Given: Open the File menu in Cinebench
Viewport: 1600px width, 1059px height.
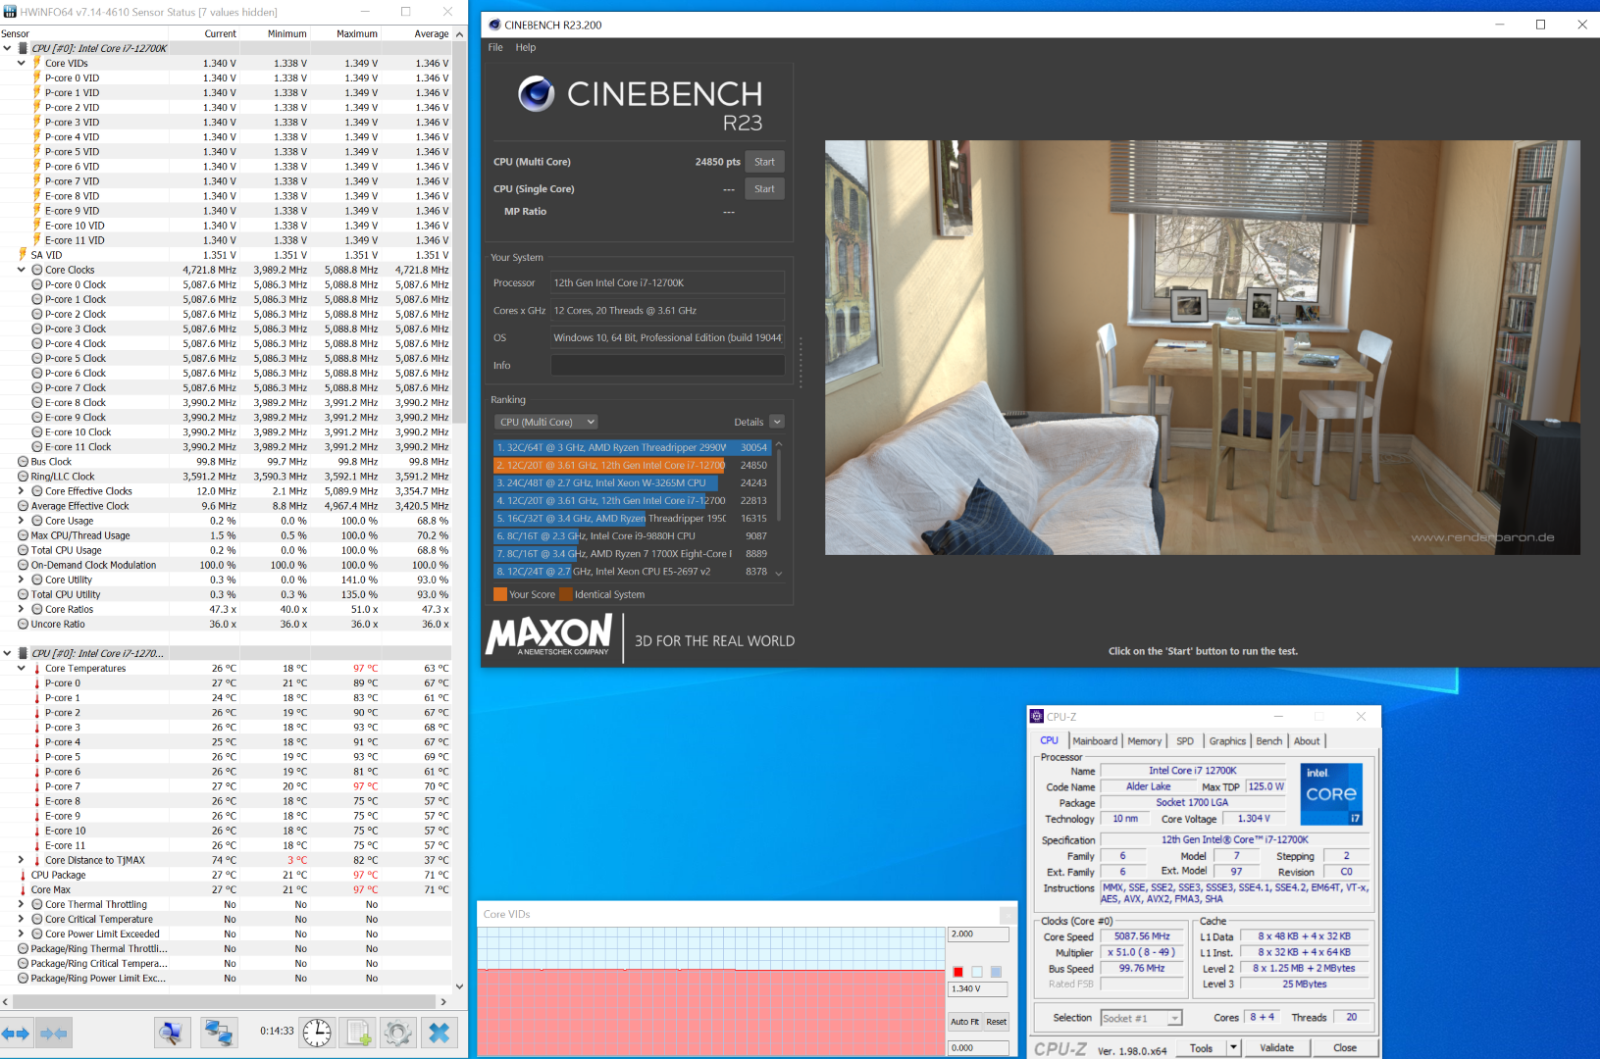Looking at the screenshot, I should pos(495,47).
